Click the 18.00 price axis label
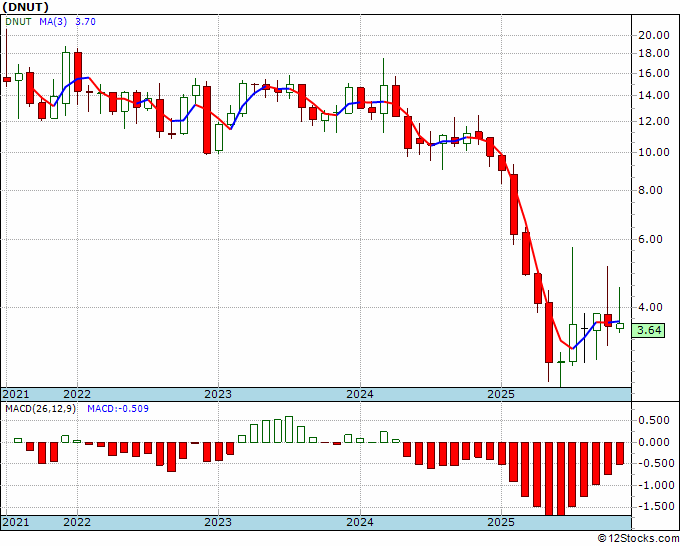Viewport: 680px width, 546px height. point(654,54)
